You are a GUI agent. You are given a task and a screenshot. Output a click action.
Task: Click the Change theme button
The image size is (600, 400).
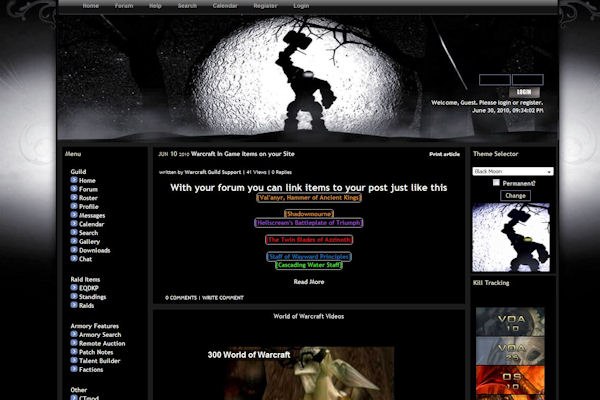click(515, 196)
